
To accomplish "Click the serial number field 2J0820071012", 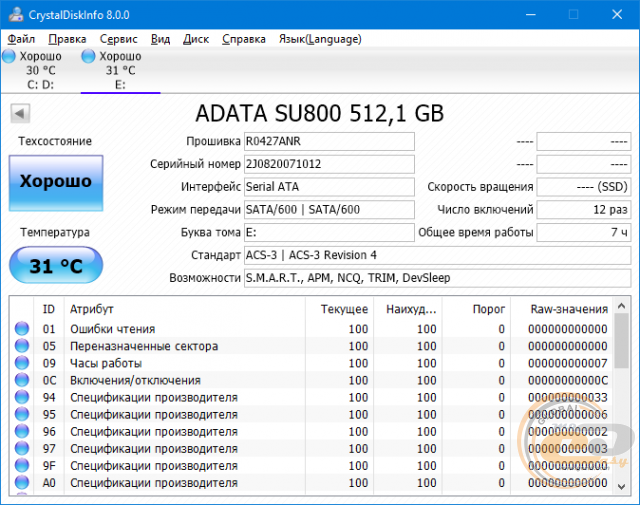I will pos(329,164).
